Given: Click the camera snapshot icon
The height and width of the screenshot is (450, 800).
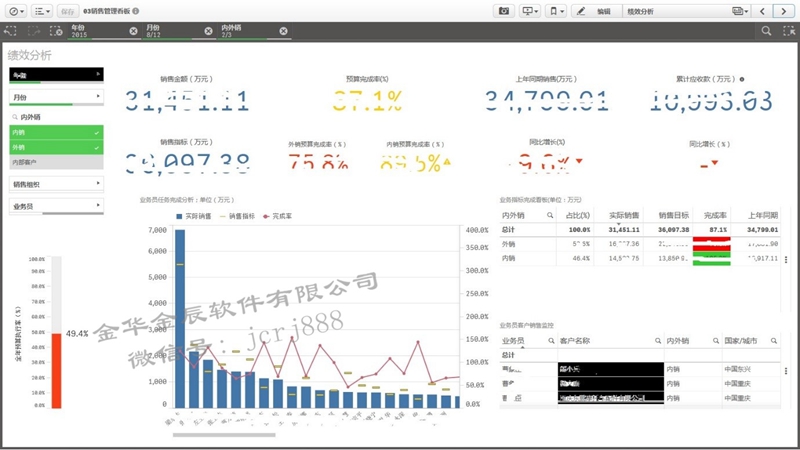Looking at the screenshot, I should point(504,10).
